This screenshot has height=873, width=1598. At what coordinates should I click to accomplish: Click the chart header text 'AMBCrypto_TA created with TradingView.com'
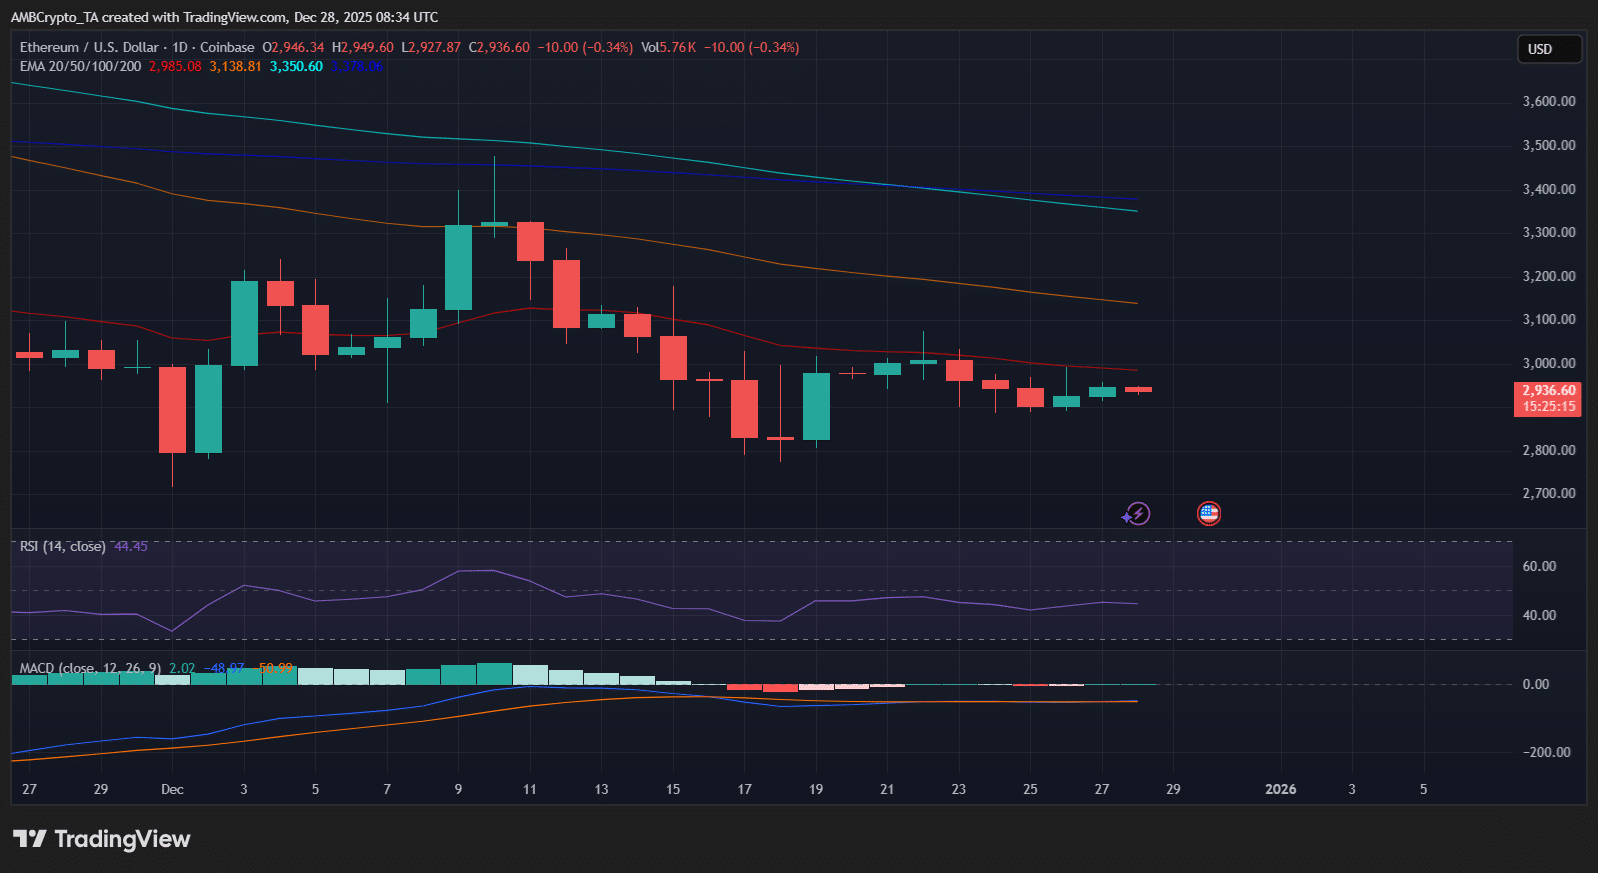pyautogui.click(x=148, y=17)
